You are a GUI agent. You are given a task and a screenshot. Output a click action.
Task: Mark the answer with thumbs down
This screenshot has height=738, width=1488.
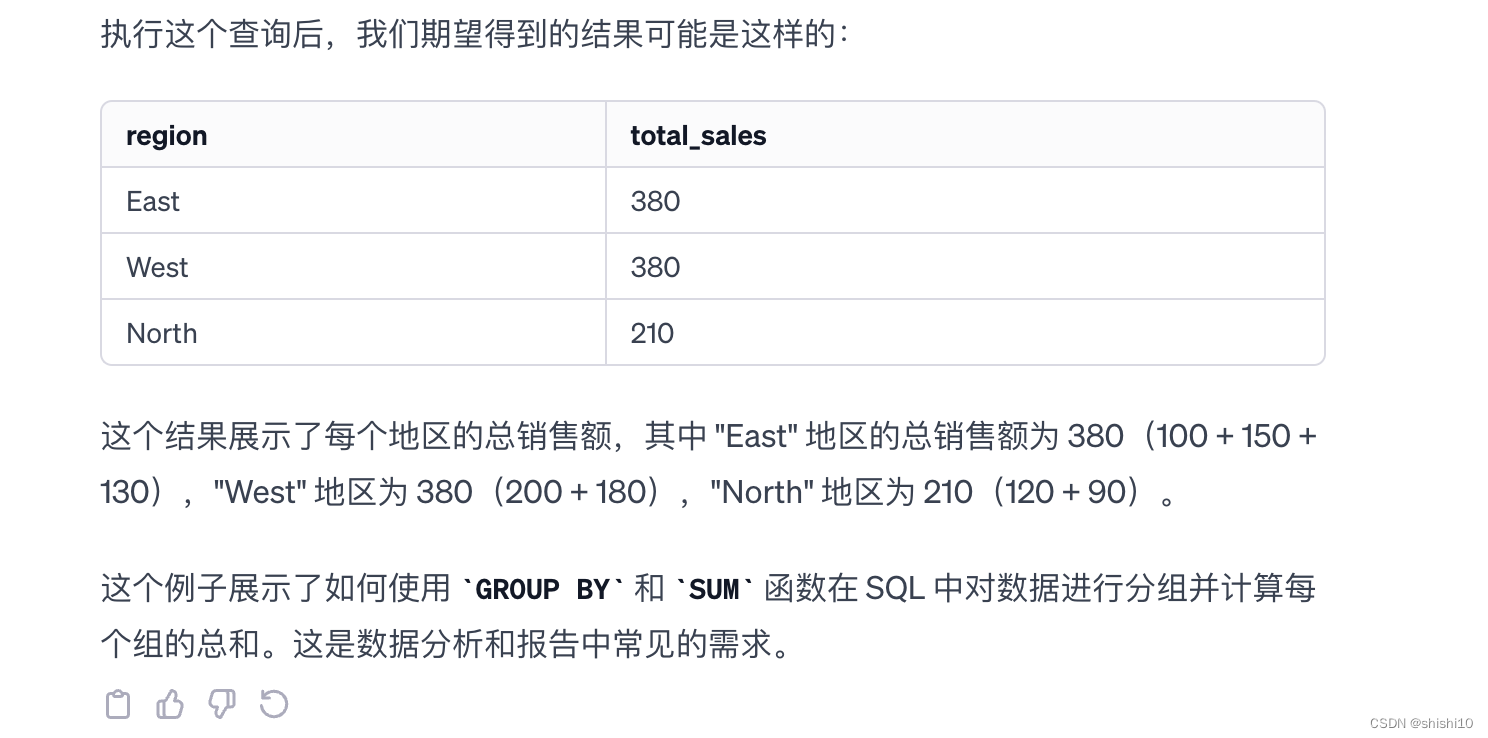click(x=222, y=704)
